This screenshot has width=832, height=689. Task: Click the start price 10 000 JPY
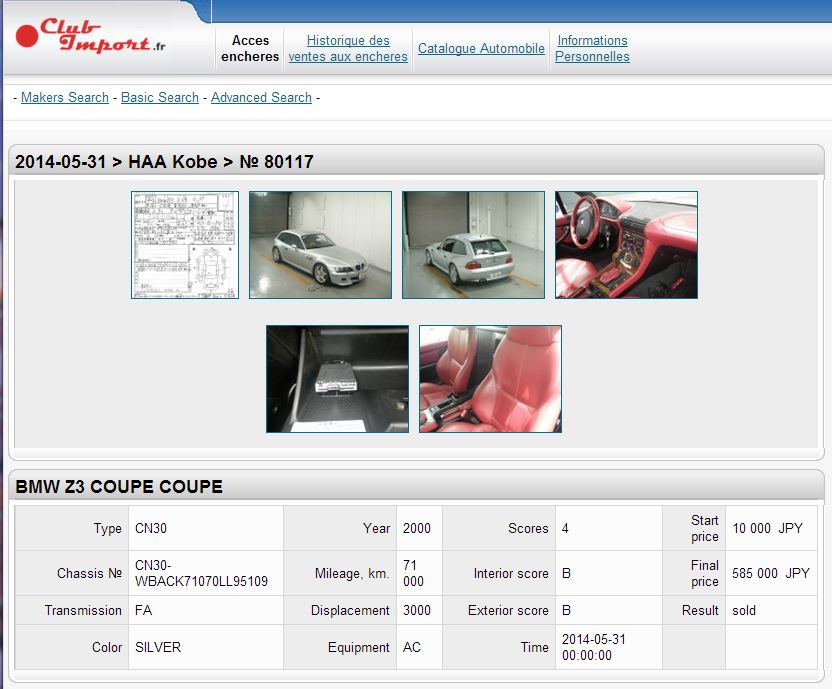(x=767, y=528)
